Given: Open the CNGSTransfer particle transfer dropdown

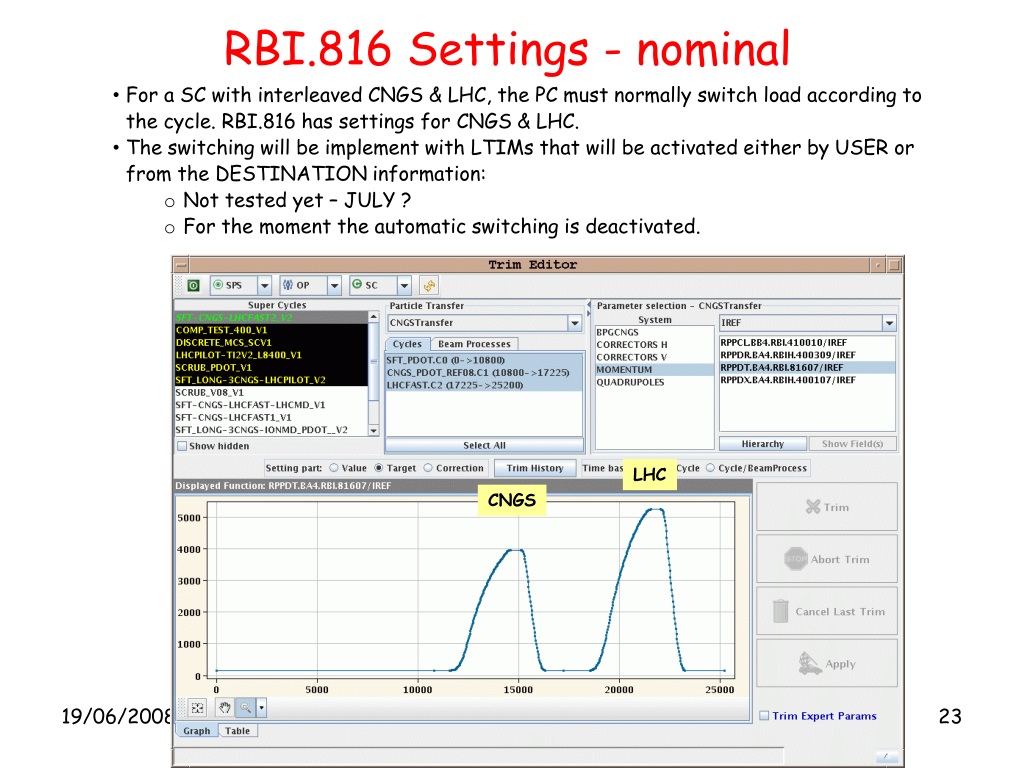Looking at the screenshot, I should point(575,323).
